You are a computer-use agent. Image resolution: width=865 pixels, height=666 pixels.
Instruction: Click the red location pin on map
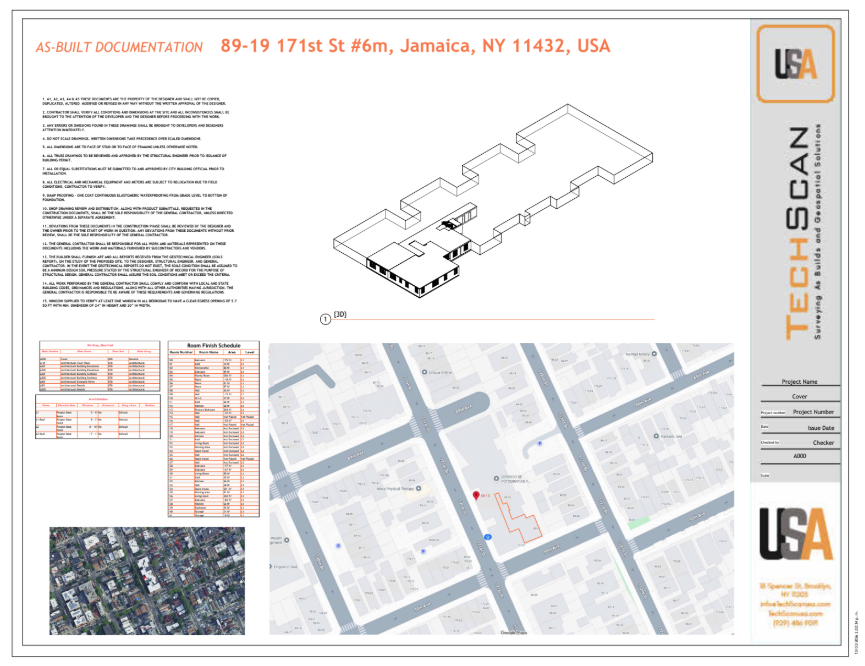476,494
